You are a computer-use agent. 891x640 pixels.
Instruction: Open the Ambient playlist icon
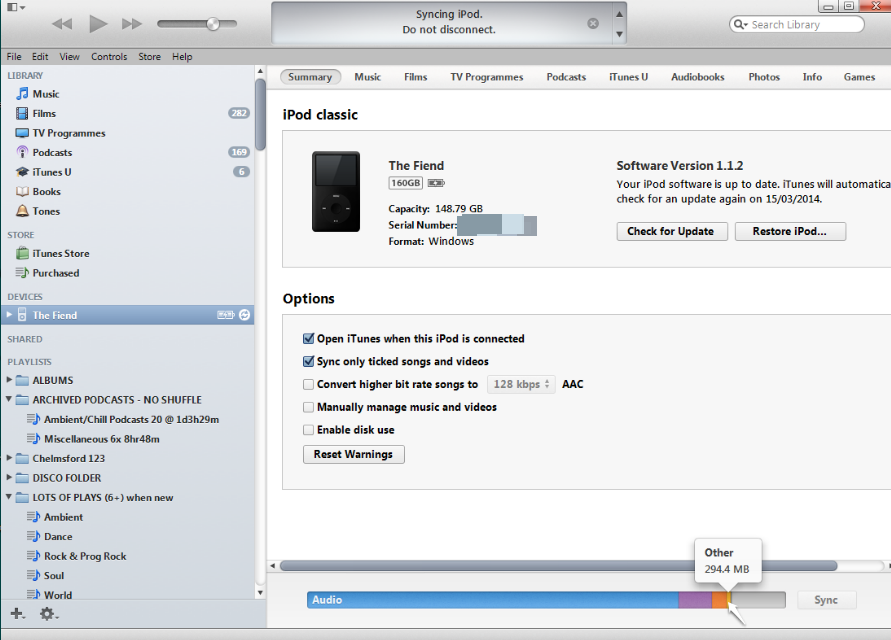pyautogui.click(x=34, y=517)
